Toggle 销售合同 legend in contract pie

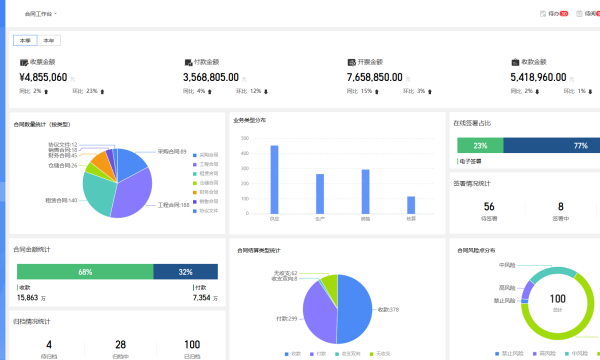coord(205,202)
